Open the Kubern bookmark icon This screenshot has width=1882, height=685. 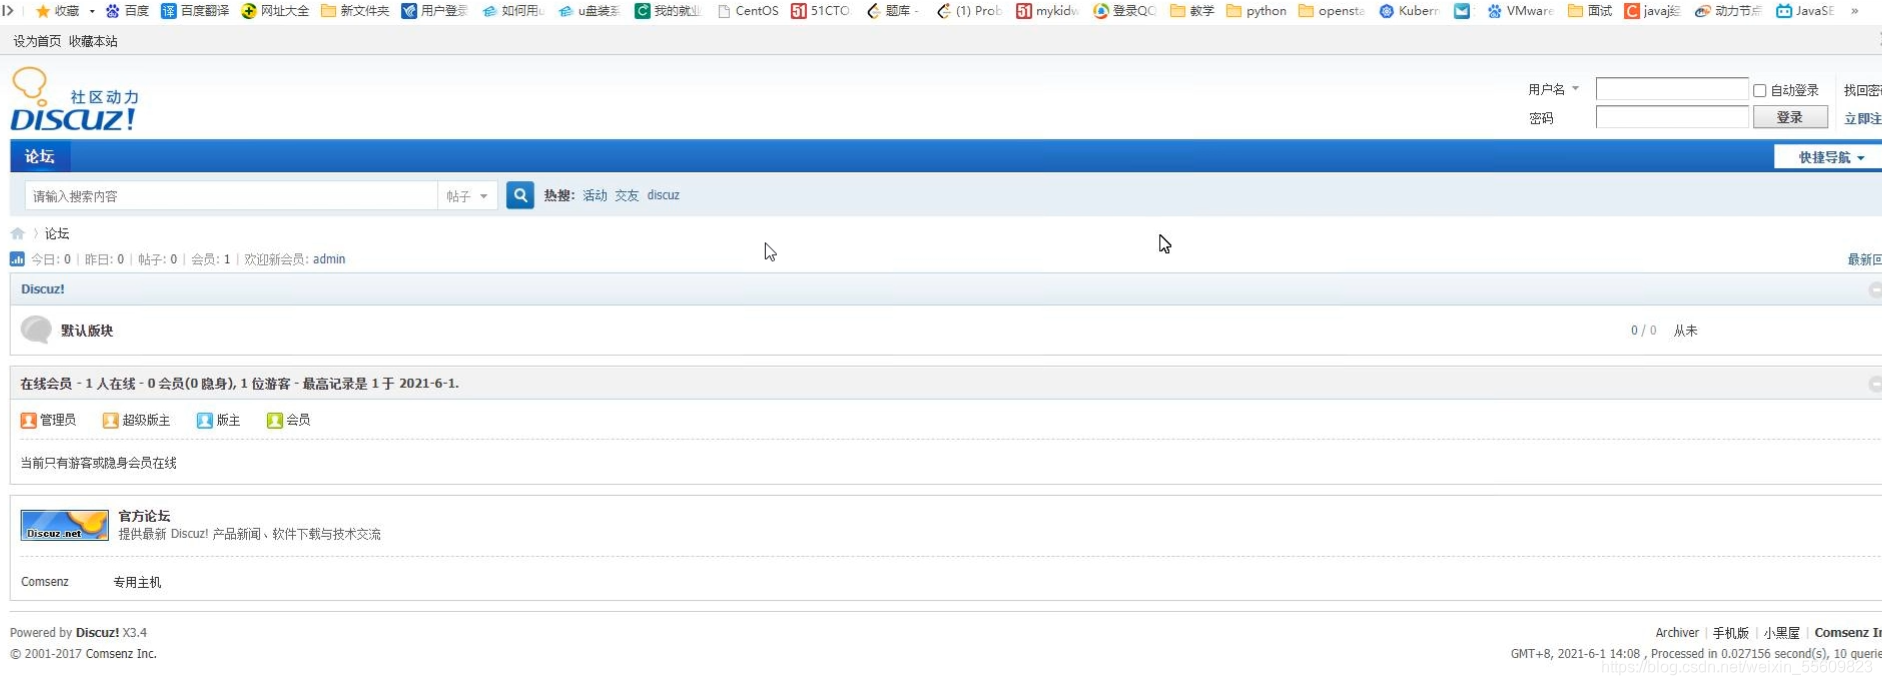1386,11
